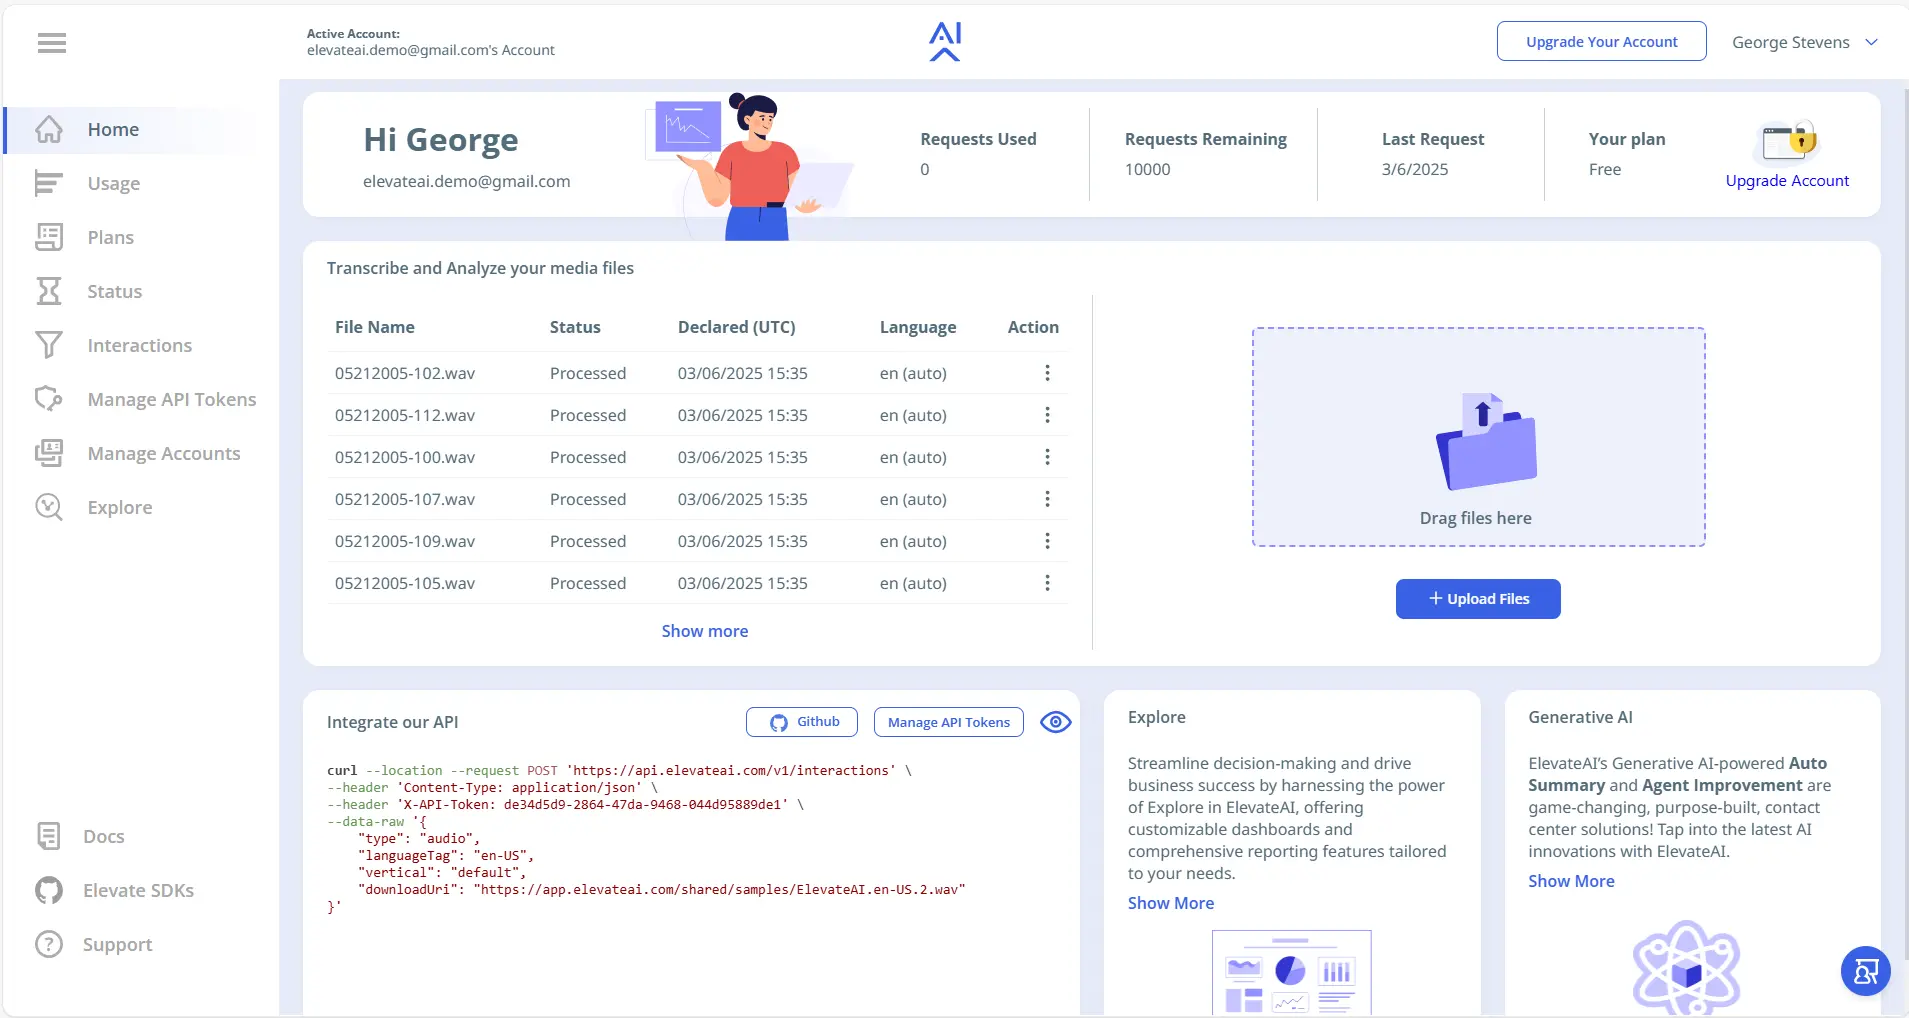Click the folder upload icon in drop zone

click(x=1486, y=441)
